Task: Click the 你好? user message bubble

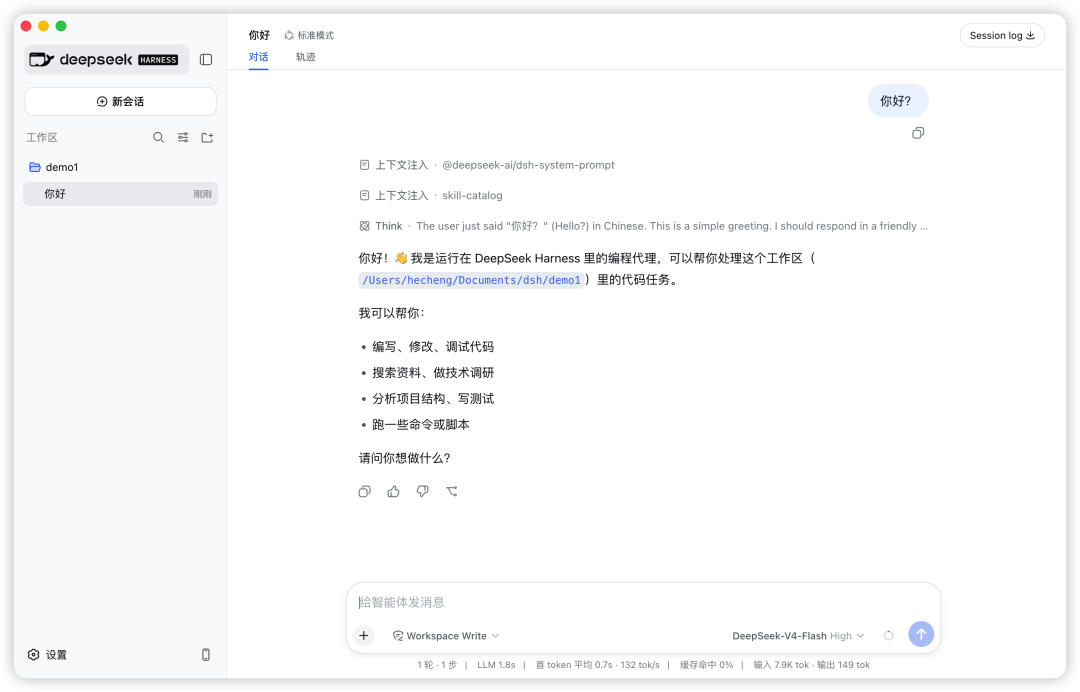Action: (x=898, y=101)
